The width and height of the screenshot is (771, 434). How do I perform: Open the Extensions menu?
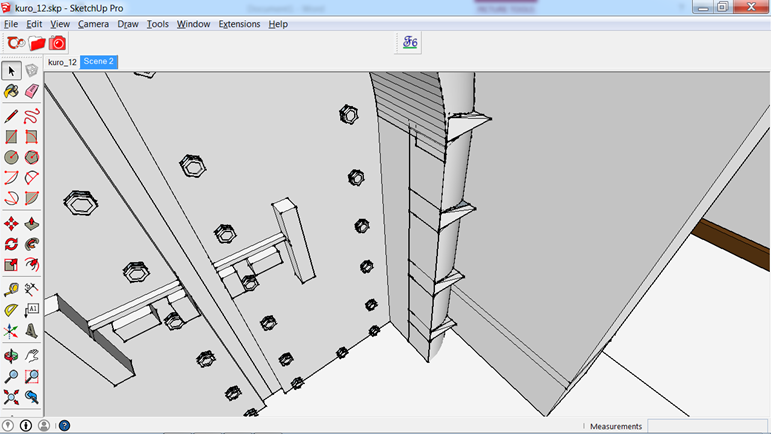tap(239, 24)
